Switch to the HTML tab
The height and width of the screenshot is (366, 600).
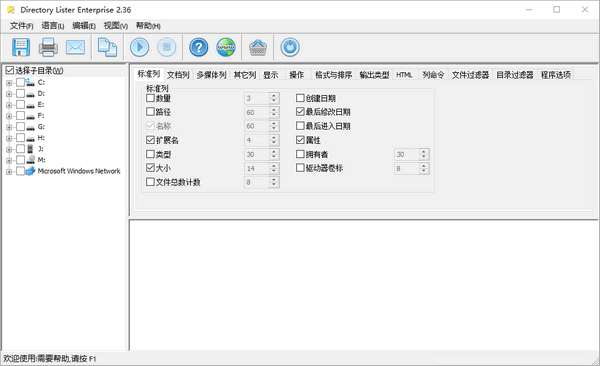click(404, 75)
